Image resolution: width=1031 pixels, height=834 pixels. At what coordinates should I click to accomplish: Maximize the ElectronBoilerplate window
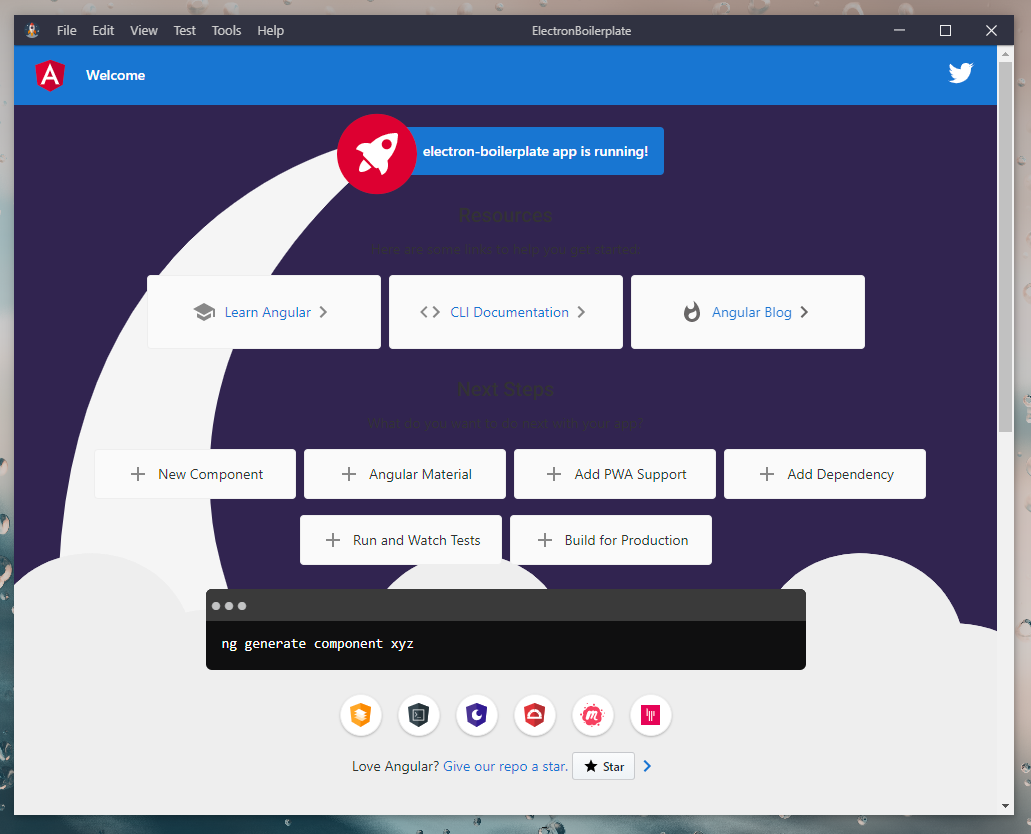[946, 30]
